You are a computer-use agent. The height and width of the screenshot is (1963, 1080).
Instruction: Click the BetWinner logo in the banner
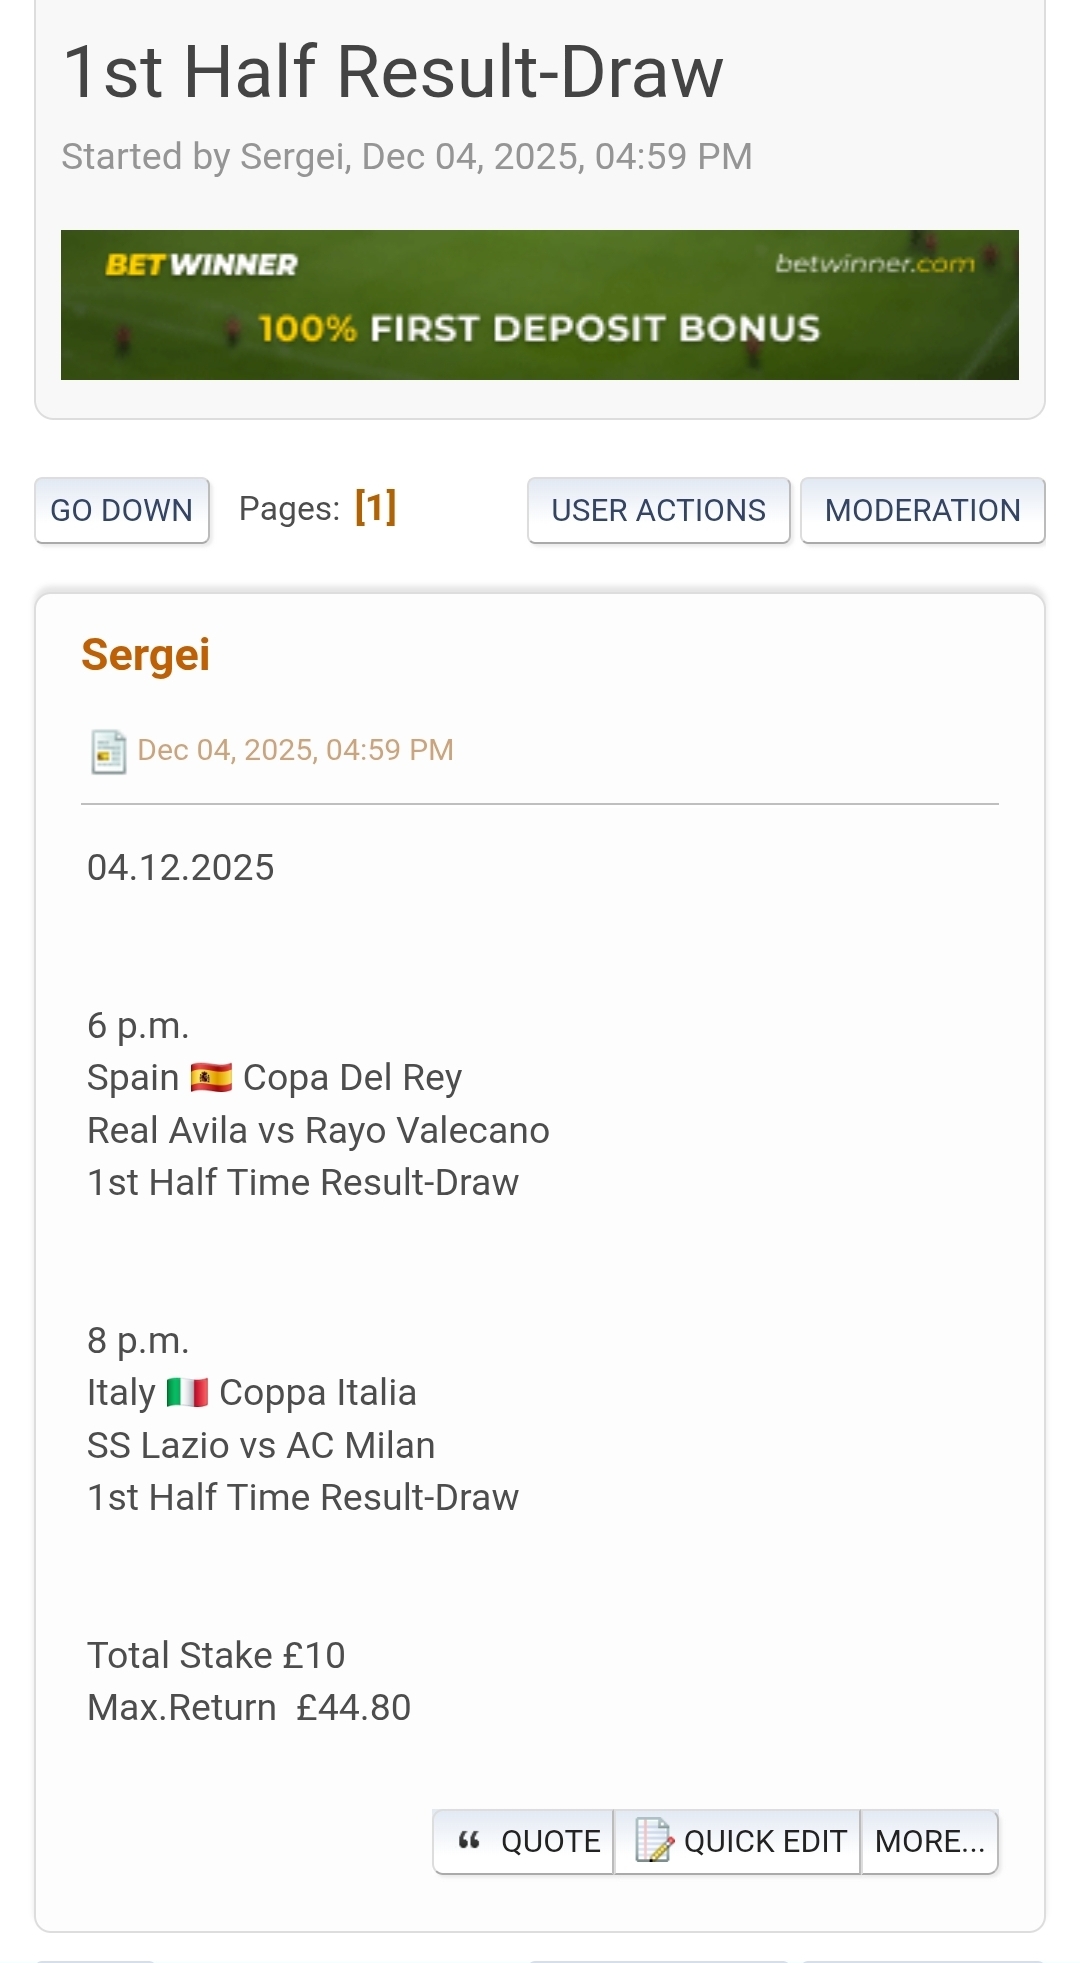pyautogui.click(x=202, y=265)
